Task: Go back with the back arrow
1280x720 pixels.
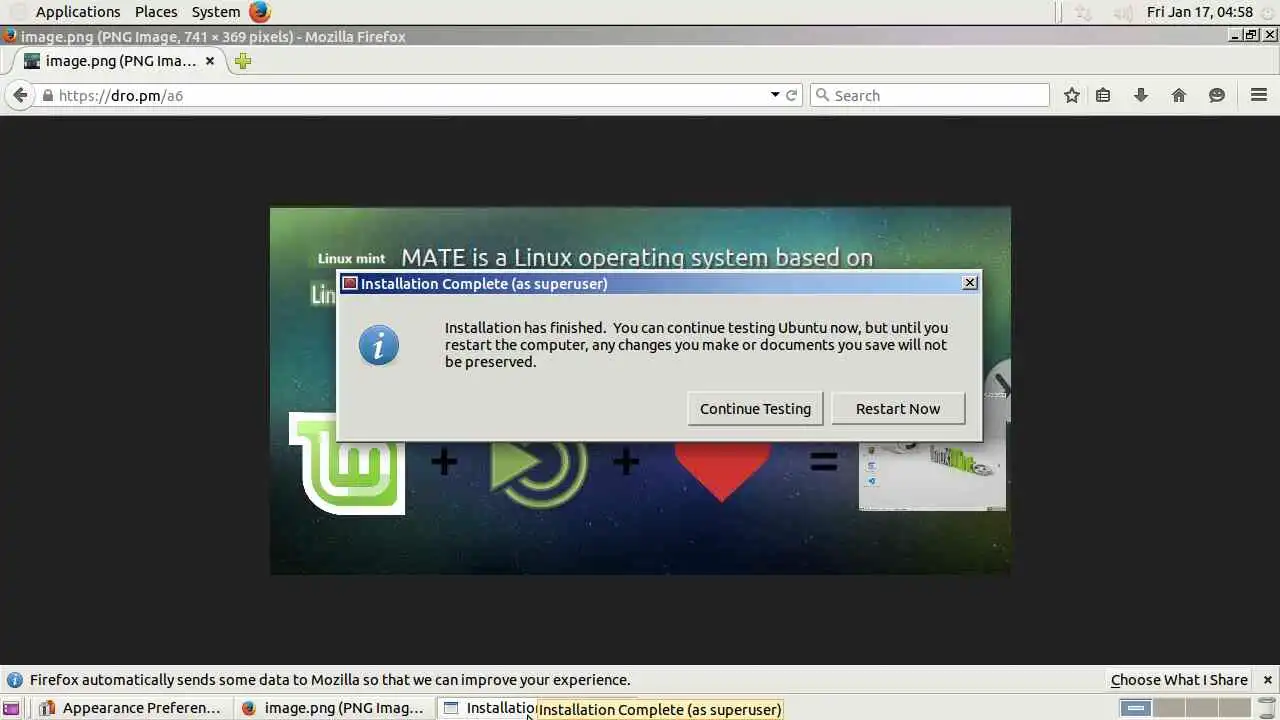Action: click(20, 95)
